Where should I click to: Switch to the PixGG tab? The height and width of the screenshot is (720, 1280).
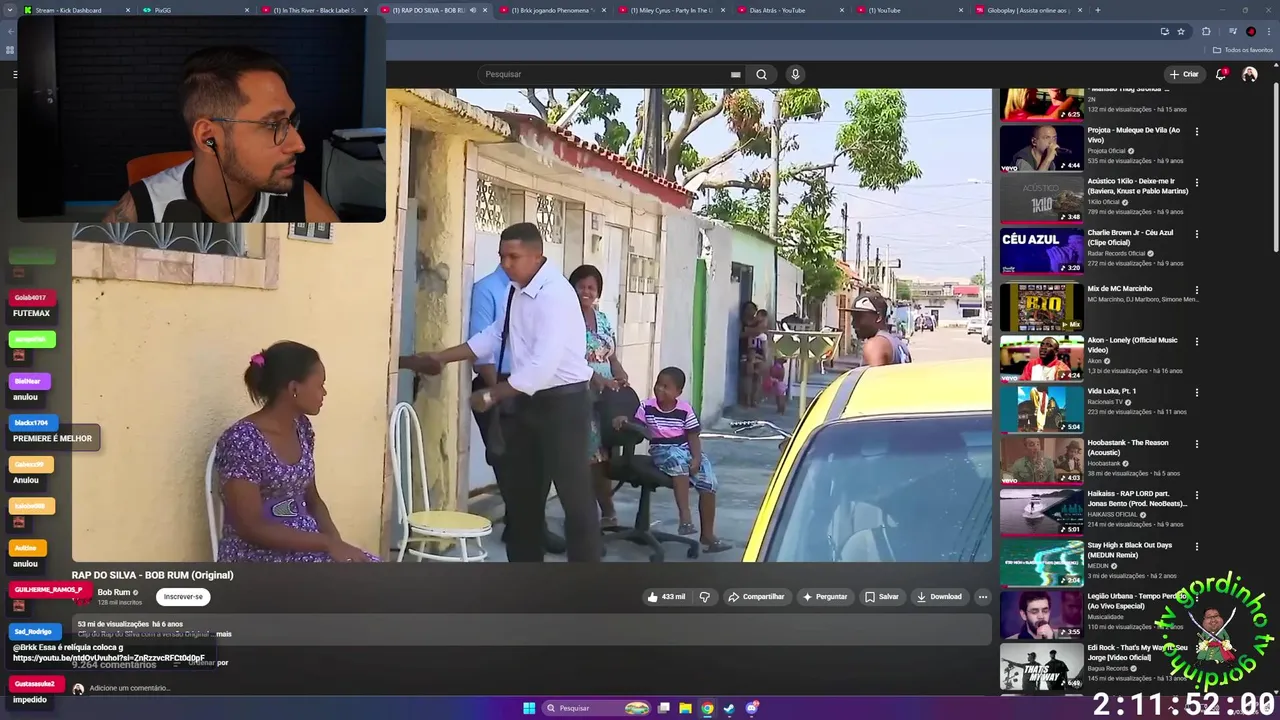coord(196,10)
